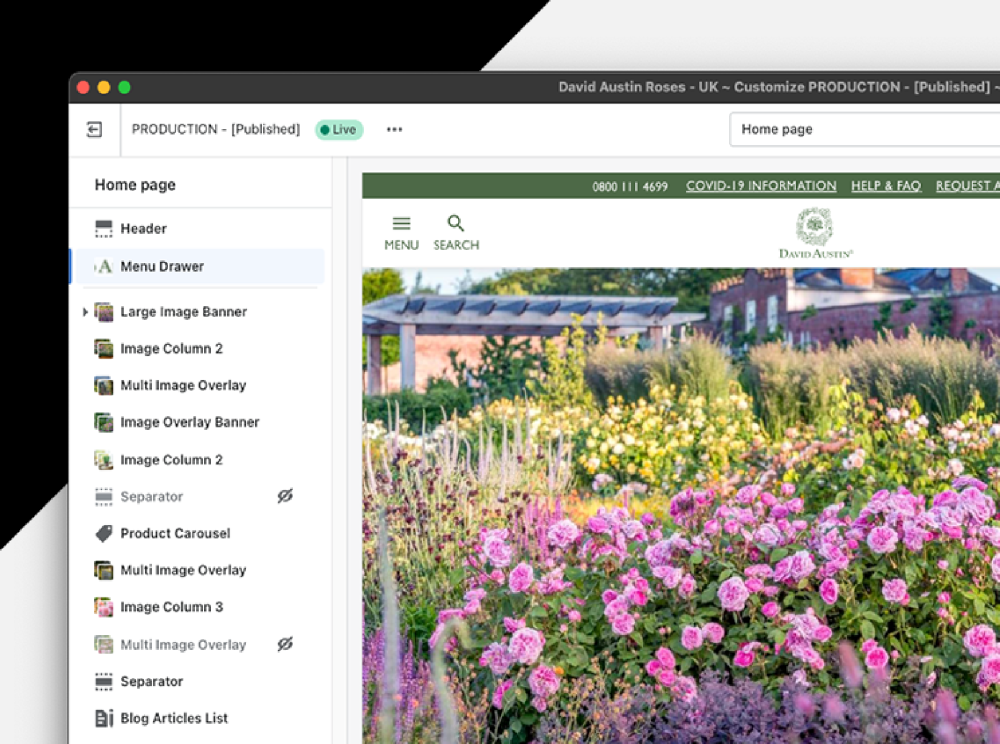Click the Blog Articles List section icon
Image resolution: width=1000 pixels, height=744 pixels.
[x=104, y=718]
